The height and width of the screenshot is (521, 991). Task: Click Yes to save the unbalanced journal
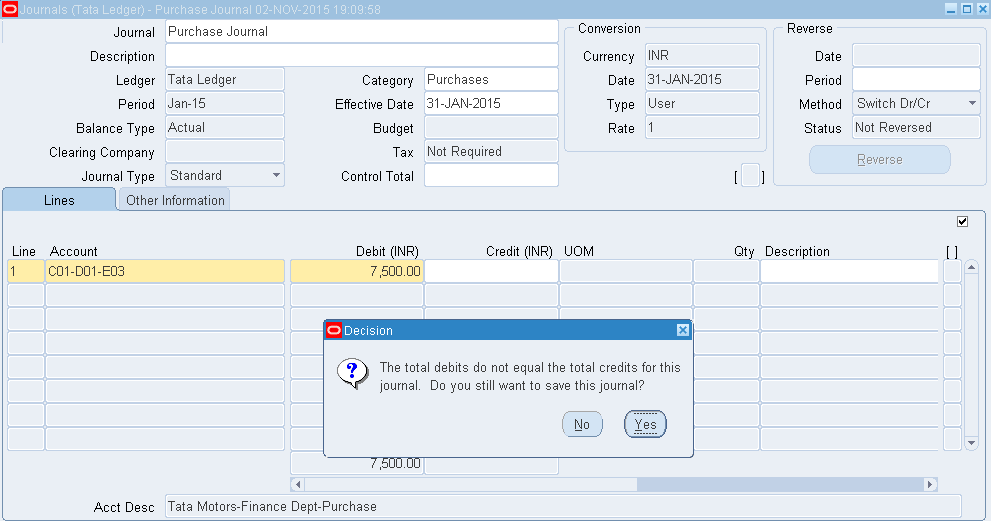click(645, 424)
